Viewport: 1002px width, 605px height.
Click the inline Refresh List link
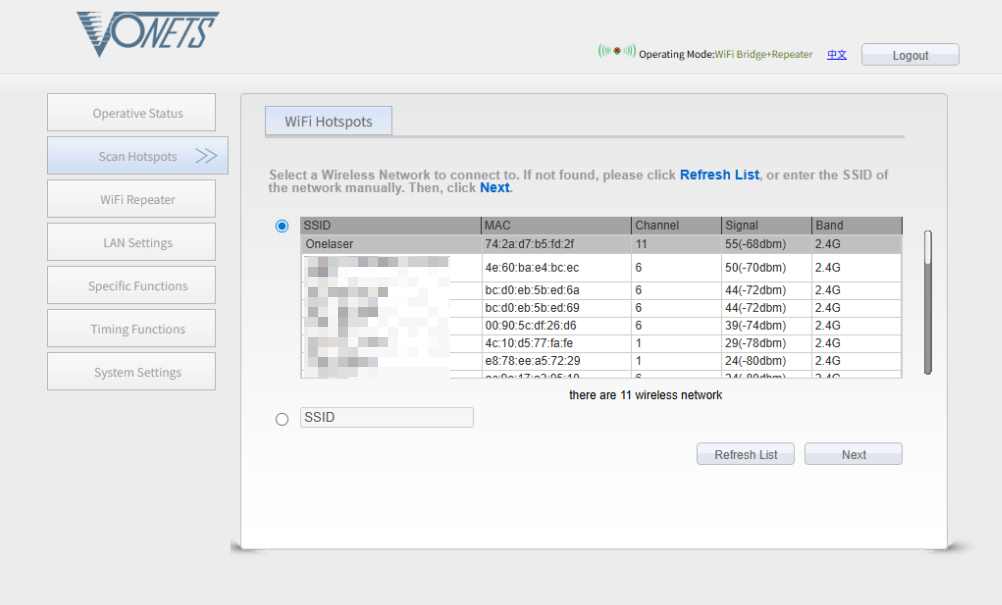coord(719,175)
